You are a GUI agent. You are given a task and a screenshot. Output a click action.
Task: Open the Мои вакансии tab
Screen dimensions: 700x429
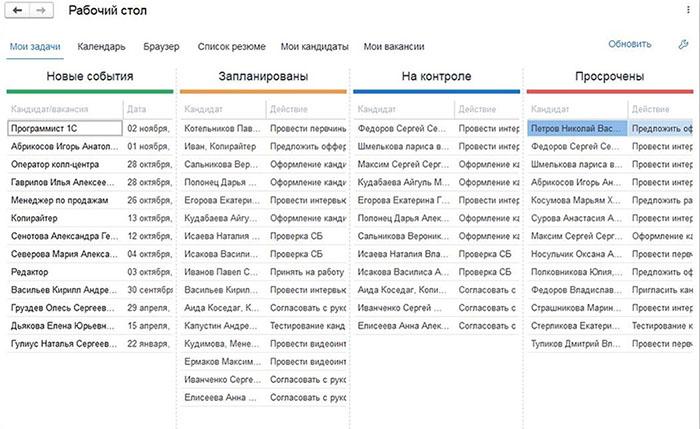click(x=394, y=46)
